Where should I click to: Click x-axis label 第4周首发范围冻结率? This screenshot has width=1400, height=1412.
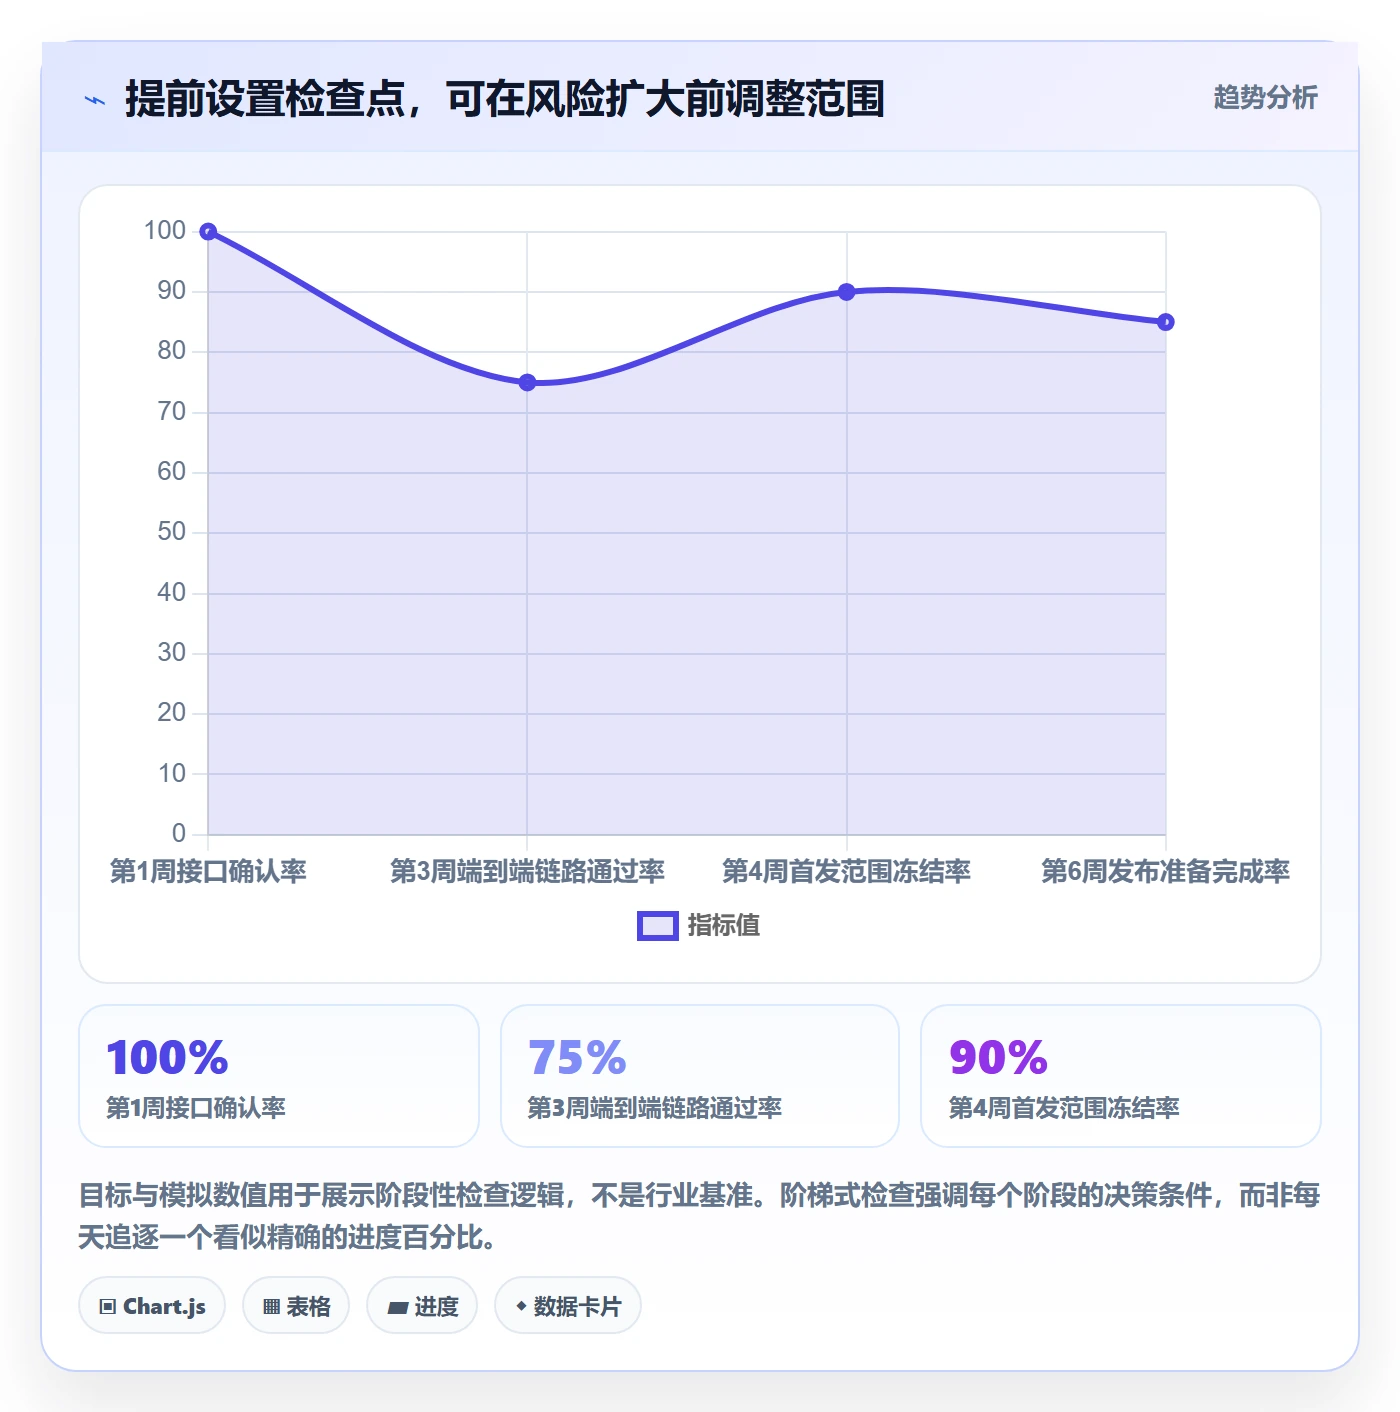[847, 871]
